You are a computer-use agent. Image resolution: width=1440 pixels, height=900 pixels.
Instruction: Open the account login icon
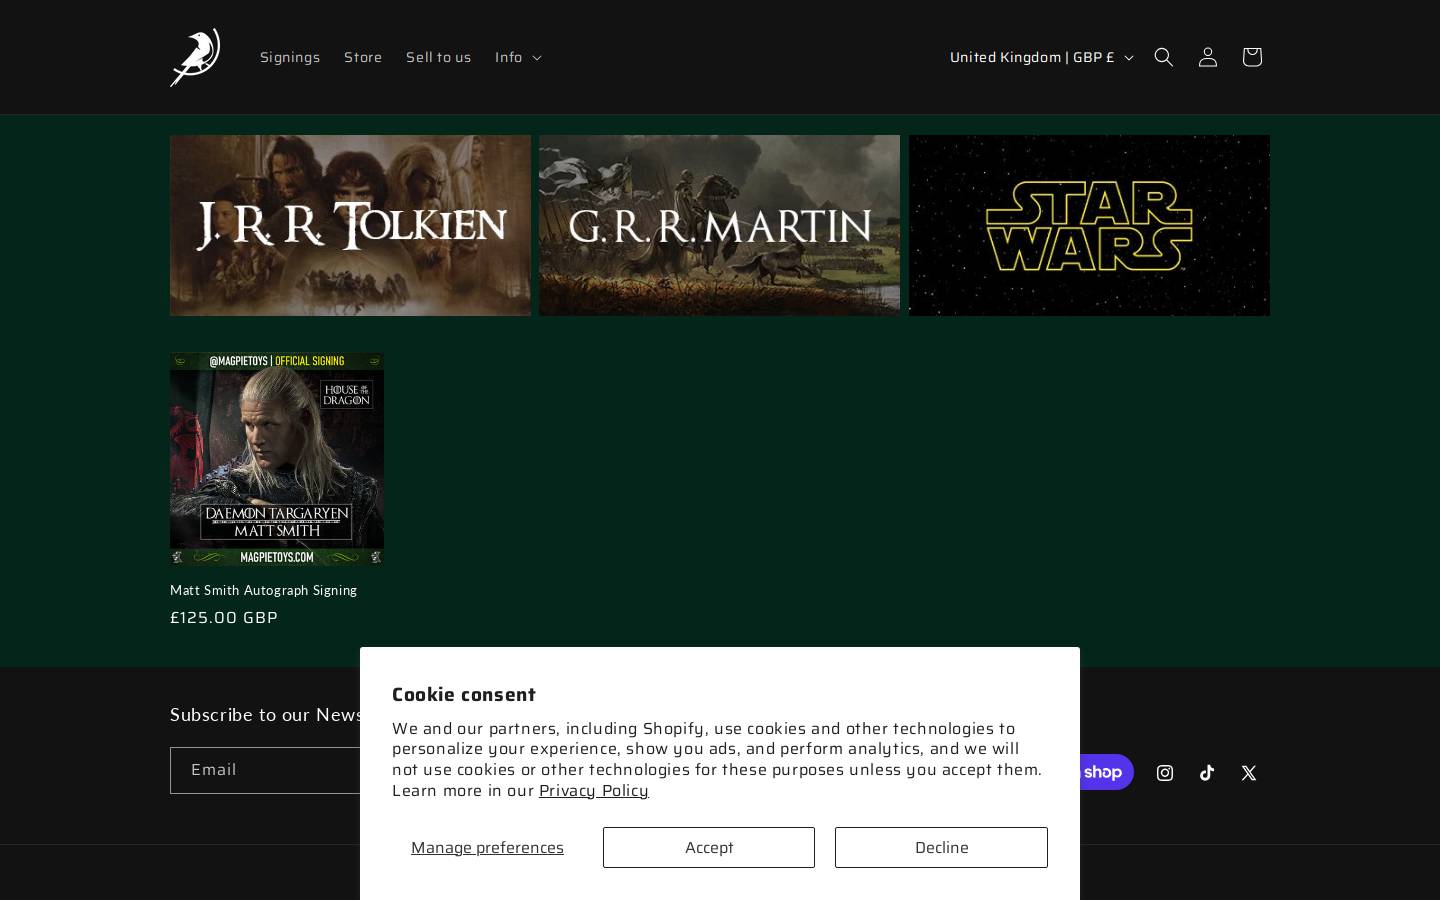tap(1208, 57)
